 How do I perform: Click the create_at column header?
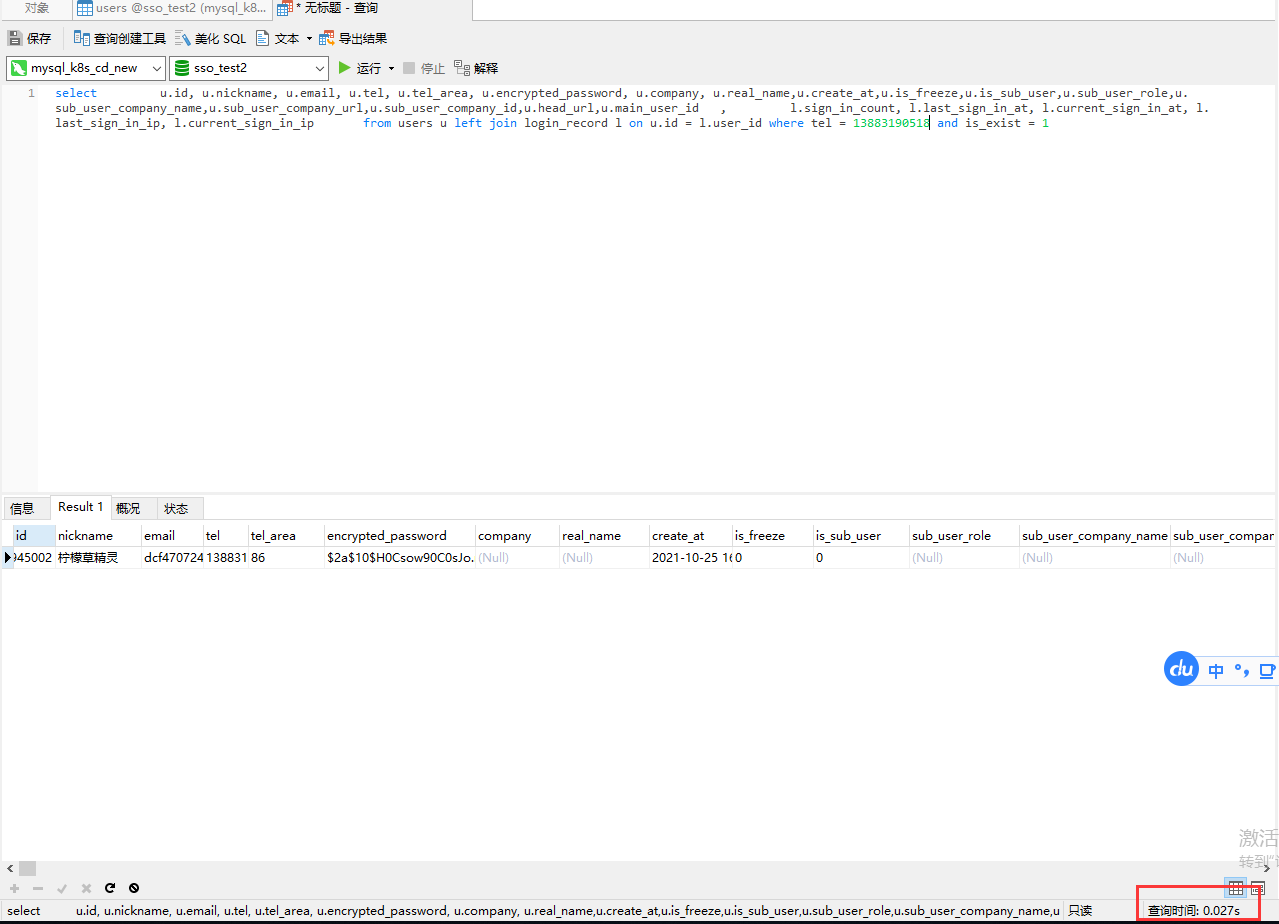click(x=678, y=536)
